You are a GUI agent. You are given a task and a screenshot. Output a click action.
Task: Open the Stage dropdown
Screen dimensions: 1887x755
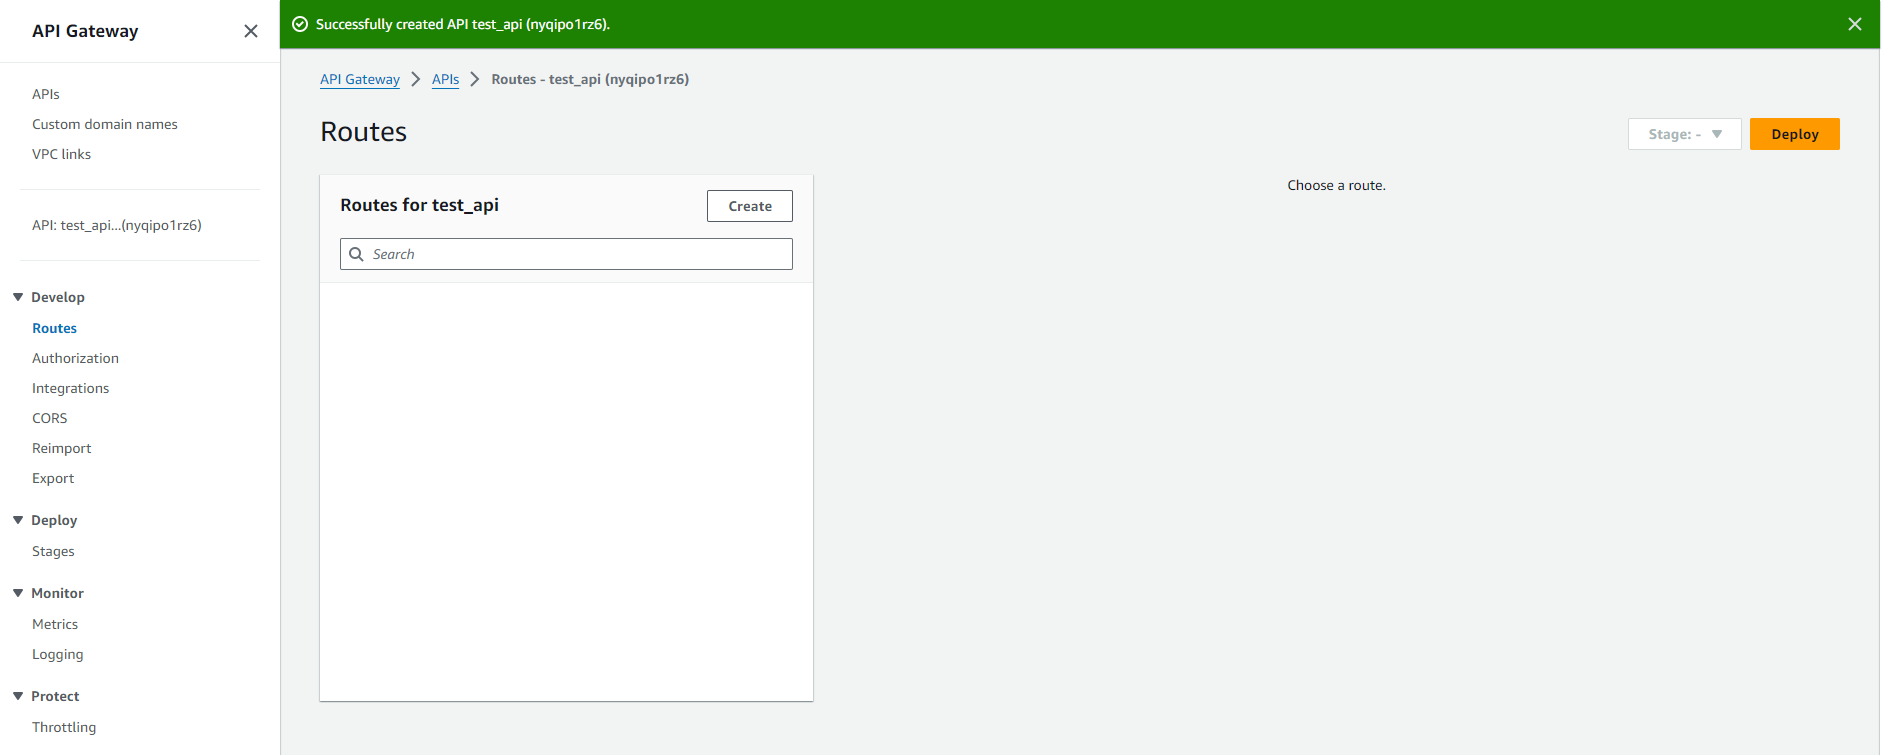(1685, 134)
